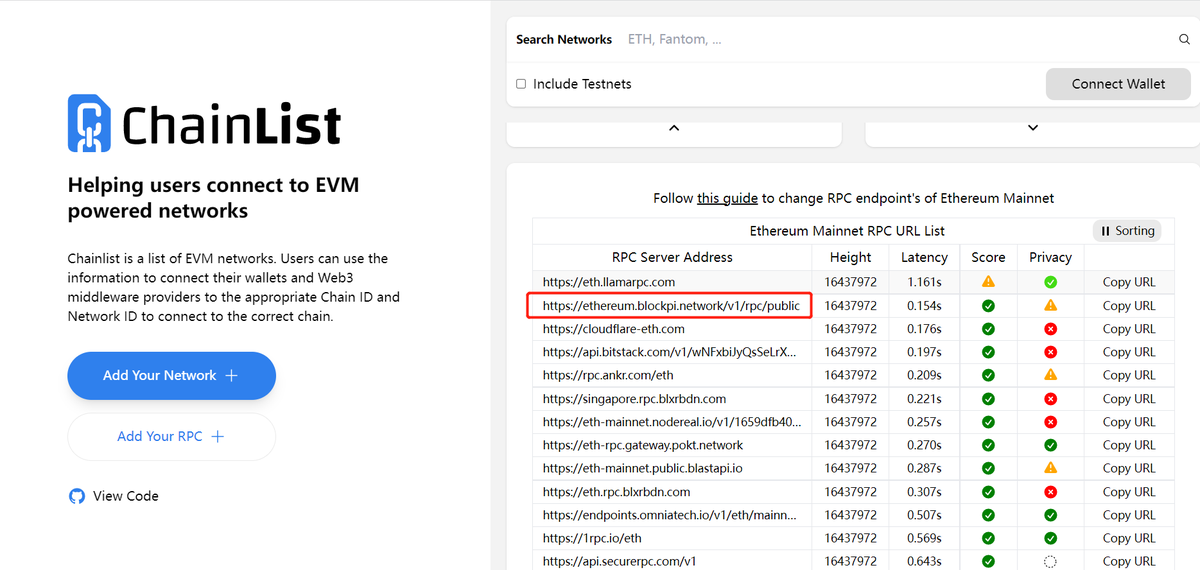The width and height of the screenshot is (1200, 570).
Task: Copy URL for ethereum.blockpi.network
Action: pos(1129,306)
